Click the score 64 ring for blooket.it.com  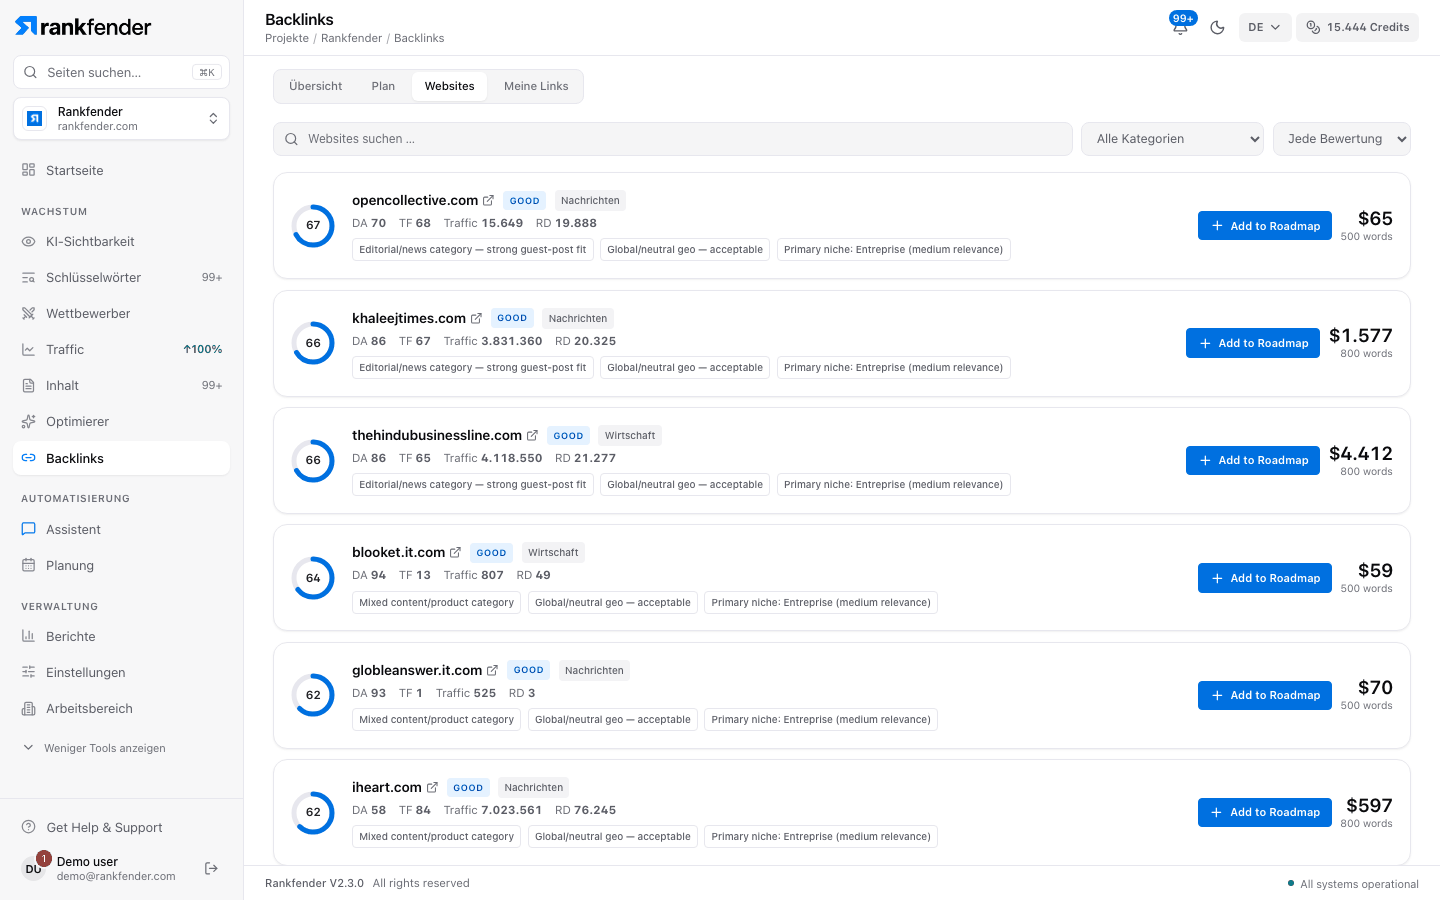pyautogui.click(x=313, y=578)
